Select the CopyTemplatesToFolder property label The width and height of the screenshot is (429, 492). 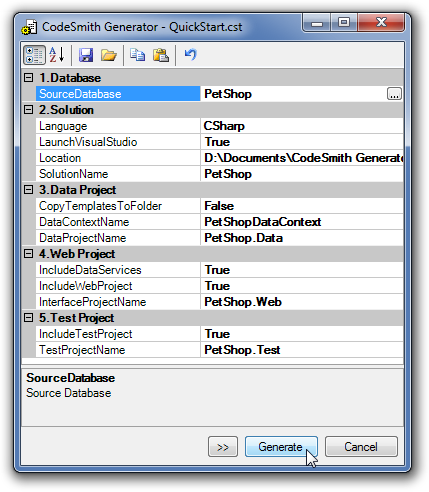pyautogui.click(x=100, y=206)
